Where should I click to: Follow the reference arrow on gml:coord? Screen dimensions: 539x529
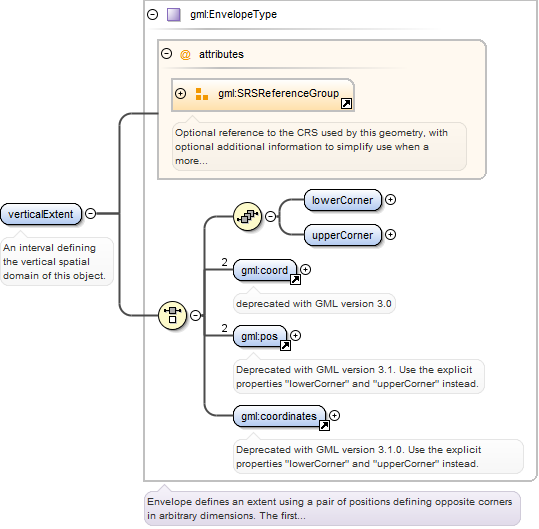pos(295,280)
